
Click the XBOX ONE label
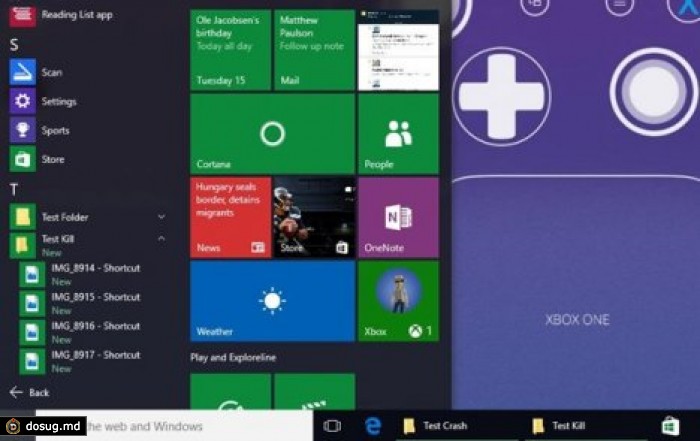pos(577,320)
